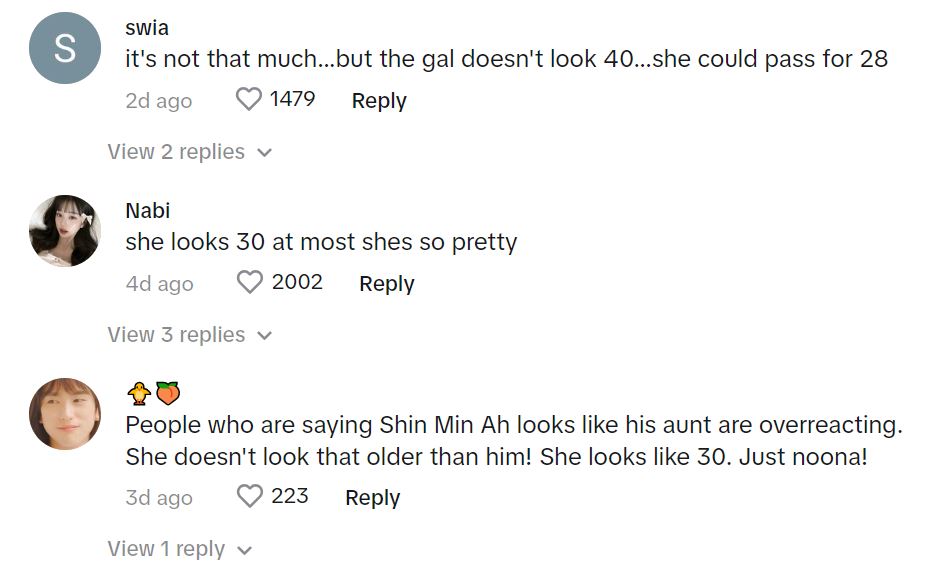This screenshot has width=947, height=574.
Task: Click the 3d ago timestamp
Action: (x=159, y=498)
